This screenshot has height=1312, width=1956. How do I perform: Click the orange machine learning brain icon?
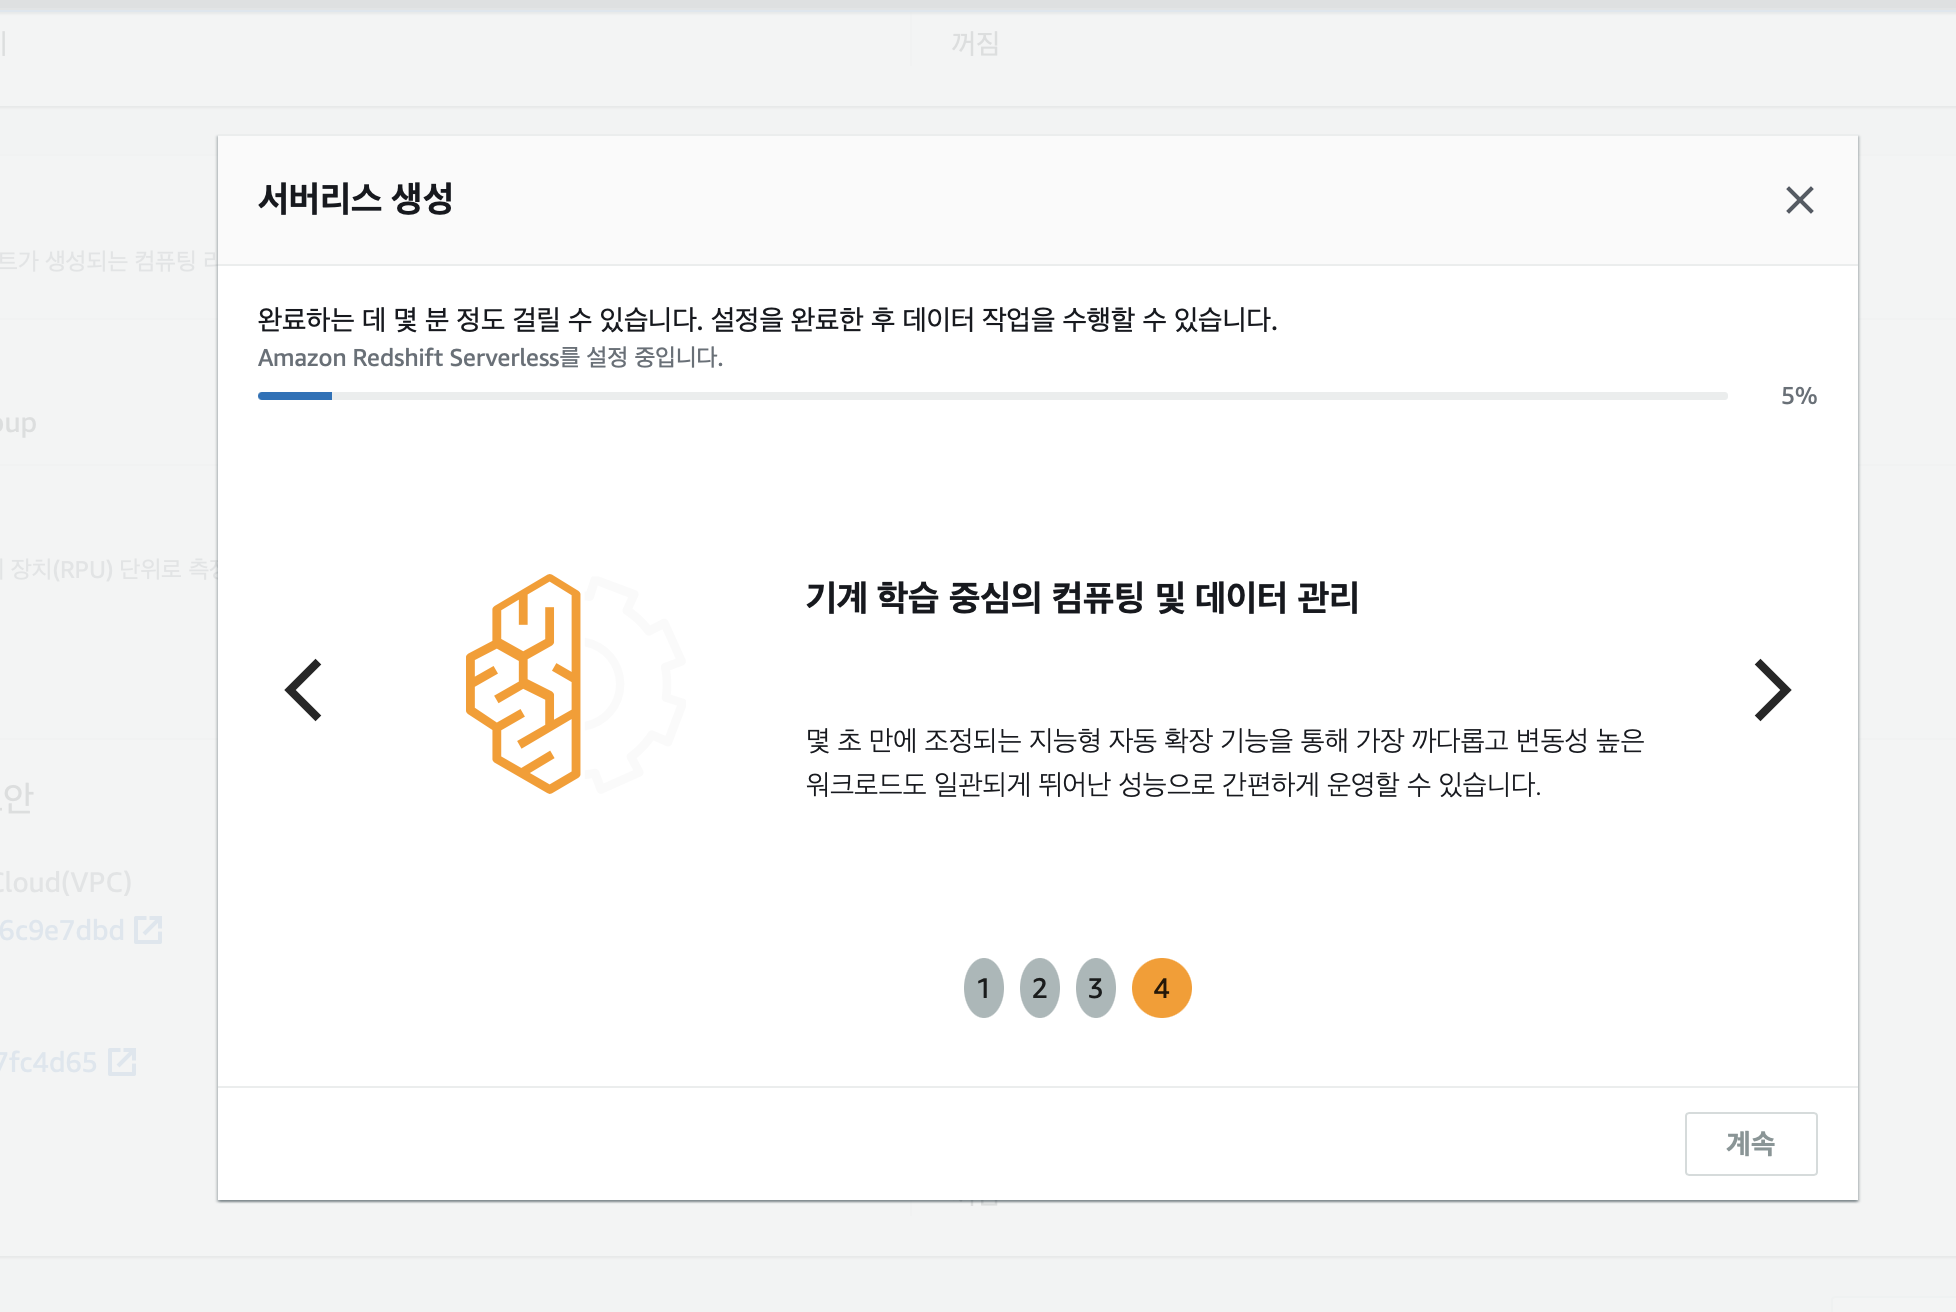524,684
